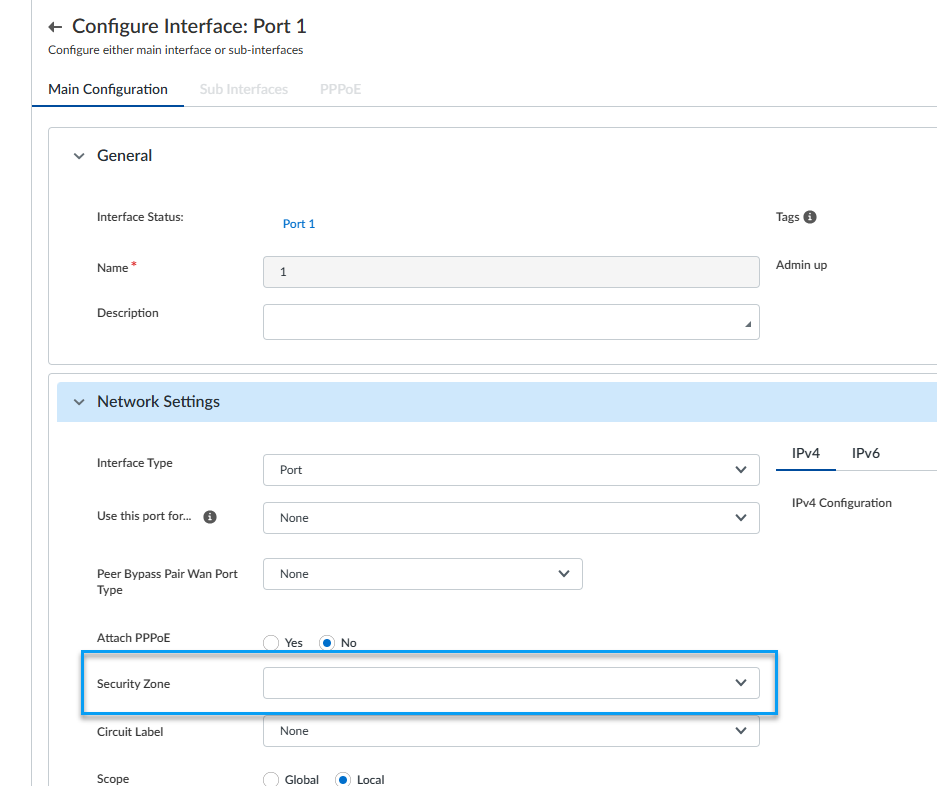Set Scope to Global

(270, 780)
